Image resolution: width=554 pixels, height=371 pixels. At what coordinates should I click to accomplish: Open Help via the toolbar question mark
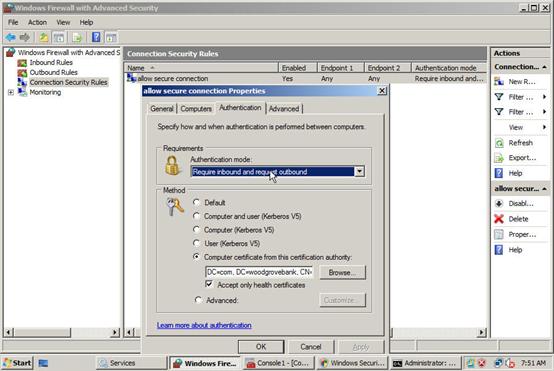[x=96, y=37]
